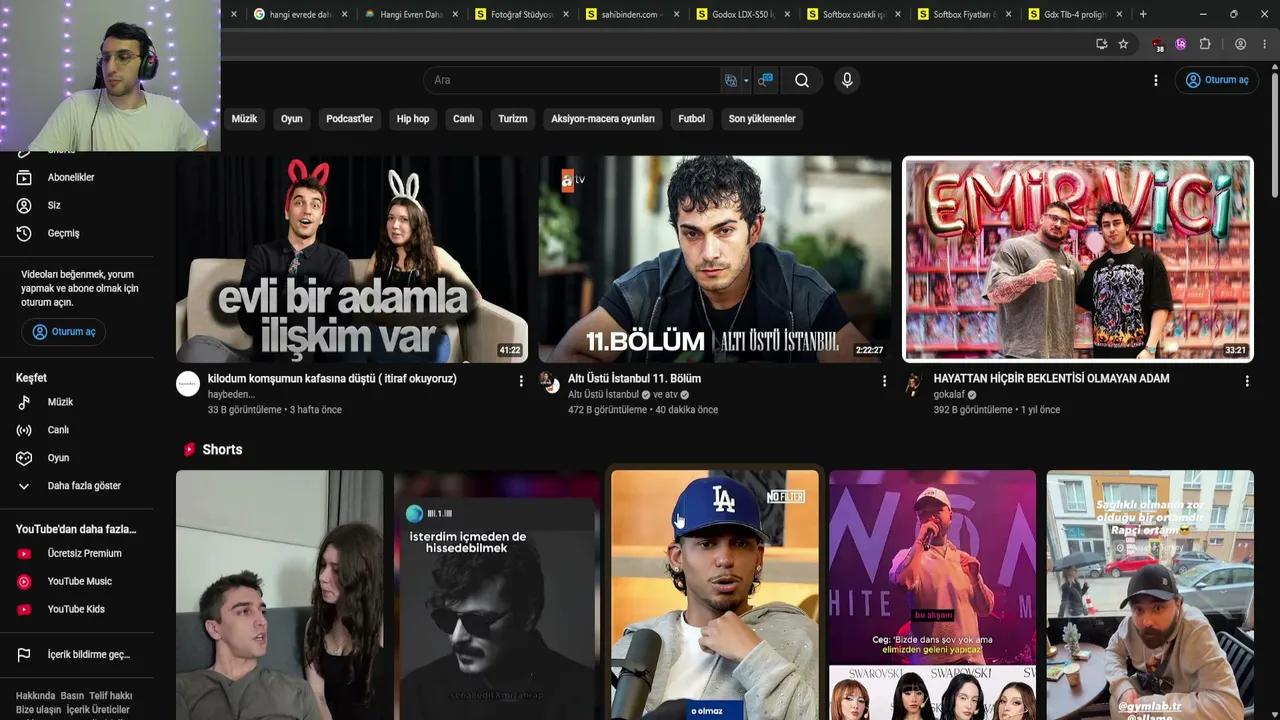Screen dimensions: 1280x720
Task: Close the Gdx Tlb-4 prolight tab
Action: click(1118, 15)
